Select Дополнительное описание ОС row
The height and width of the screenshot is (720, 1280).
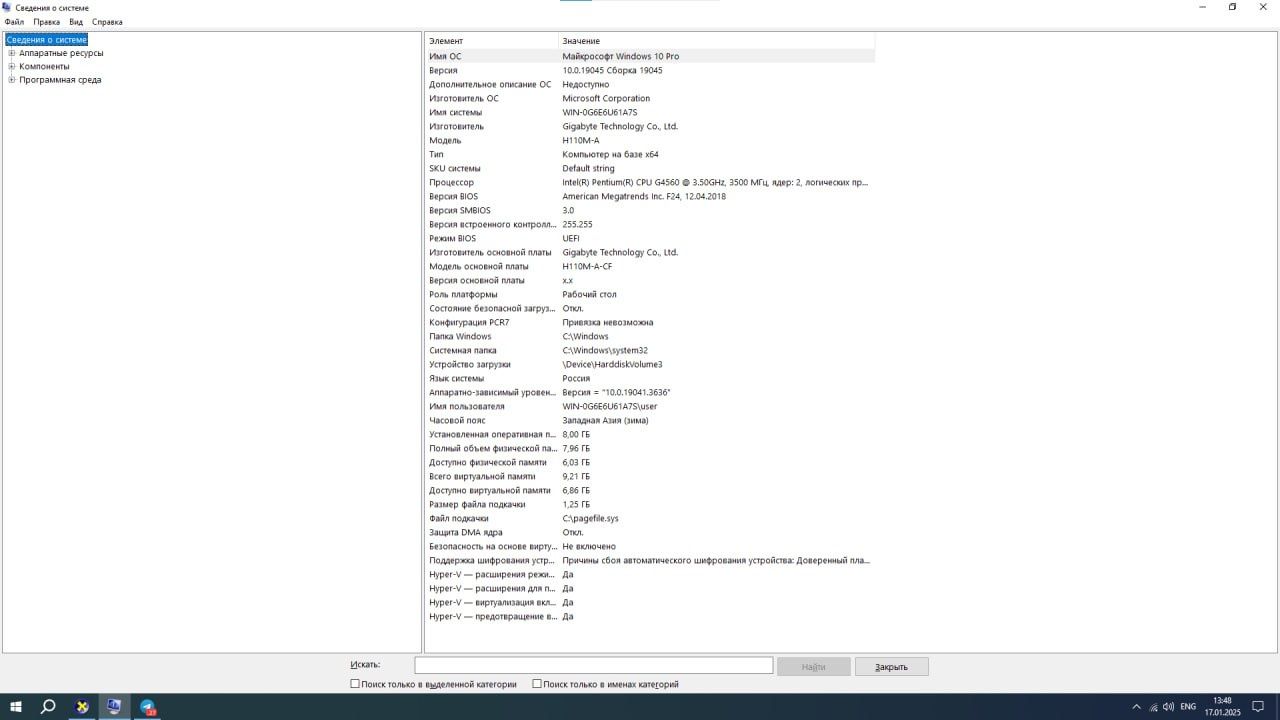point(650,85)
